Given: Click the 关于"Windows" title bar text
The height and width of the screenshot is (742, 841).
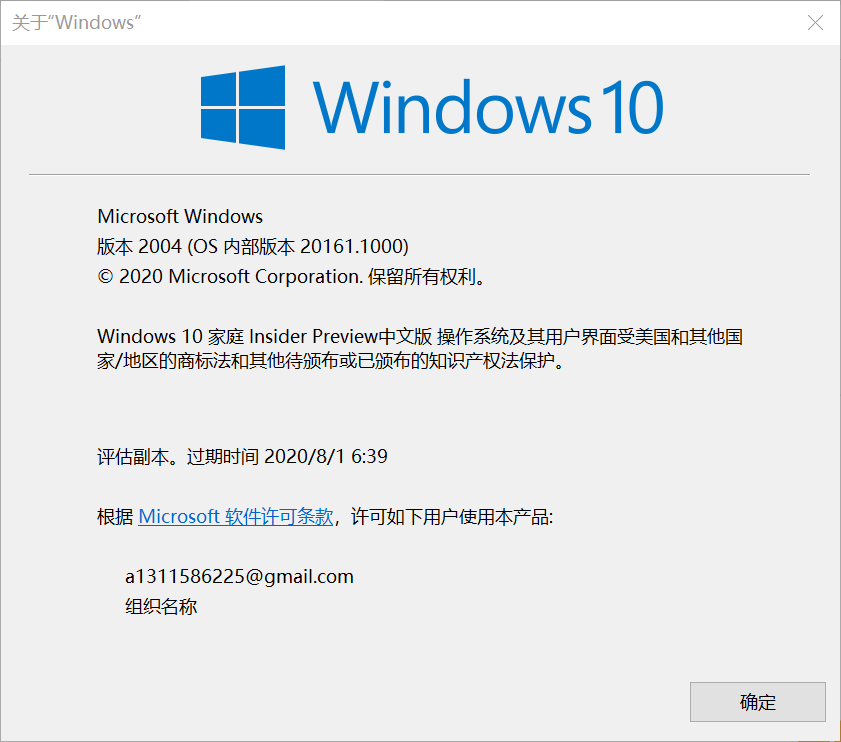Looking at the screenshot, I should coord(76,23).
